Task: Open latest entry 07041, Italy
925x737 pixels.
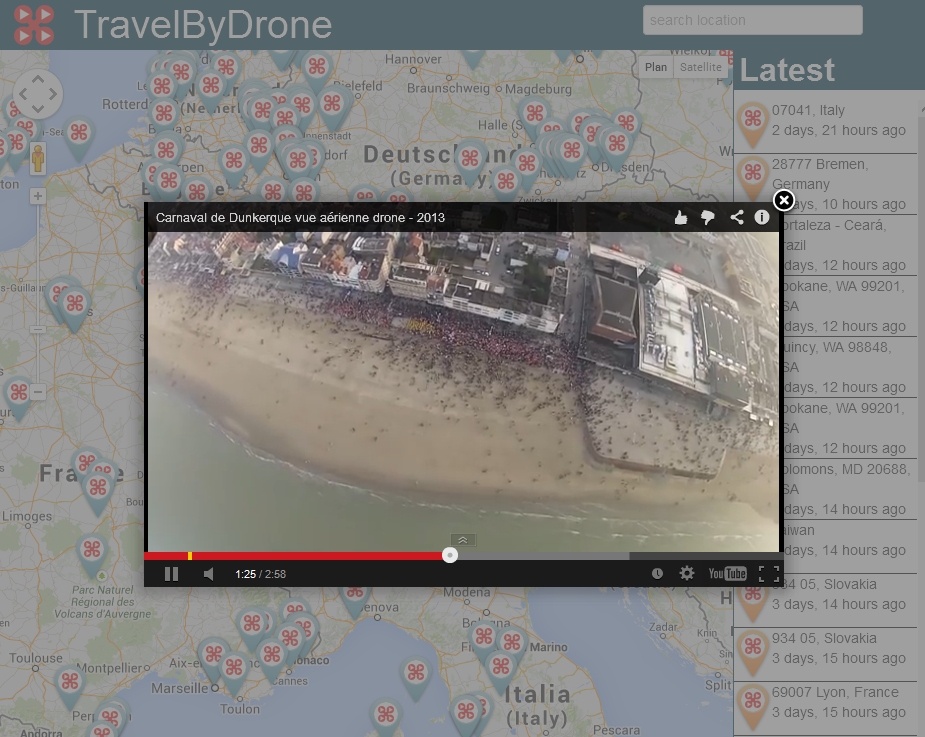Action: point(825,120)
